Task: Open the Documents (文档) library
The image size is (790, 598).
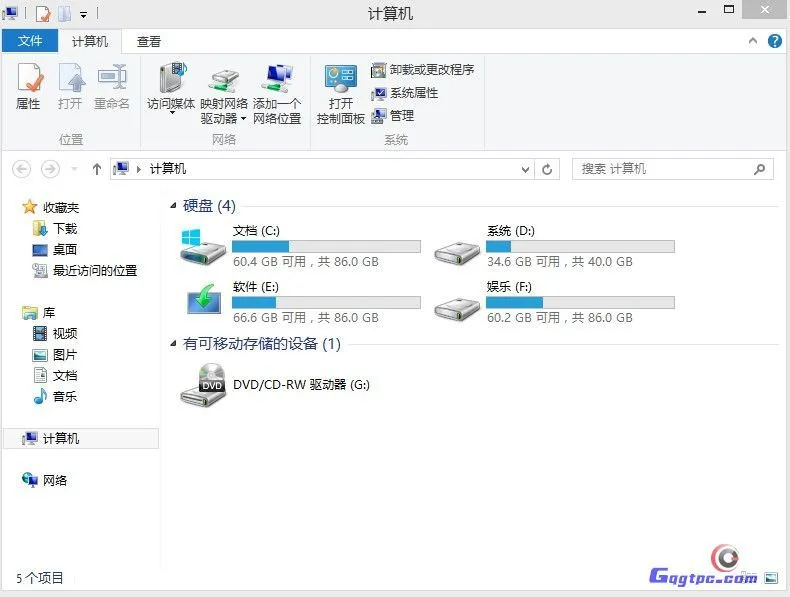Action: [x=55, y=375]
